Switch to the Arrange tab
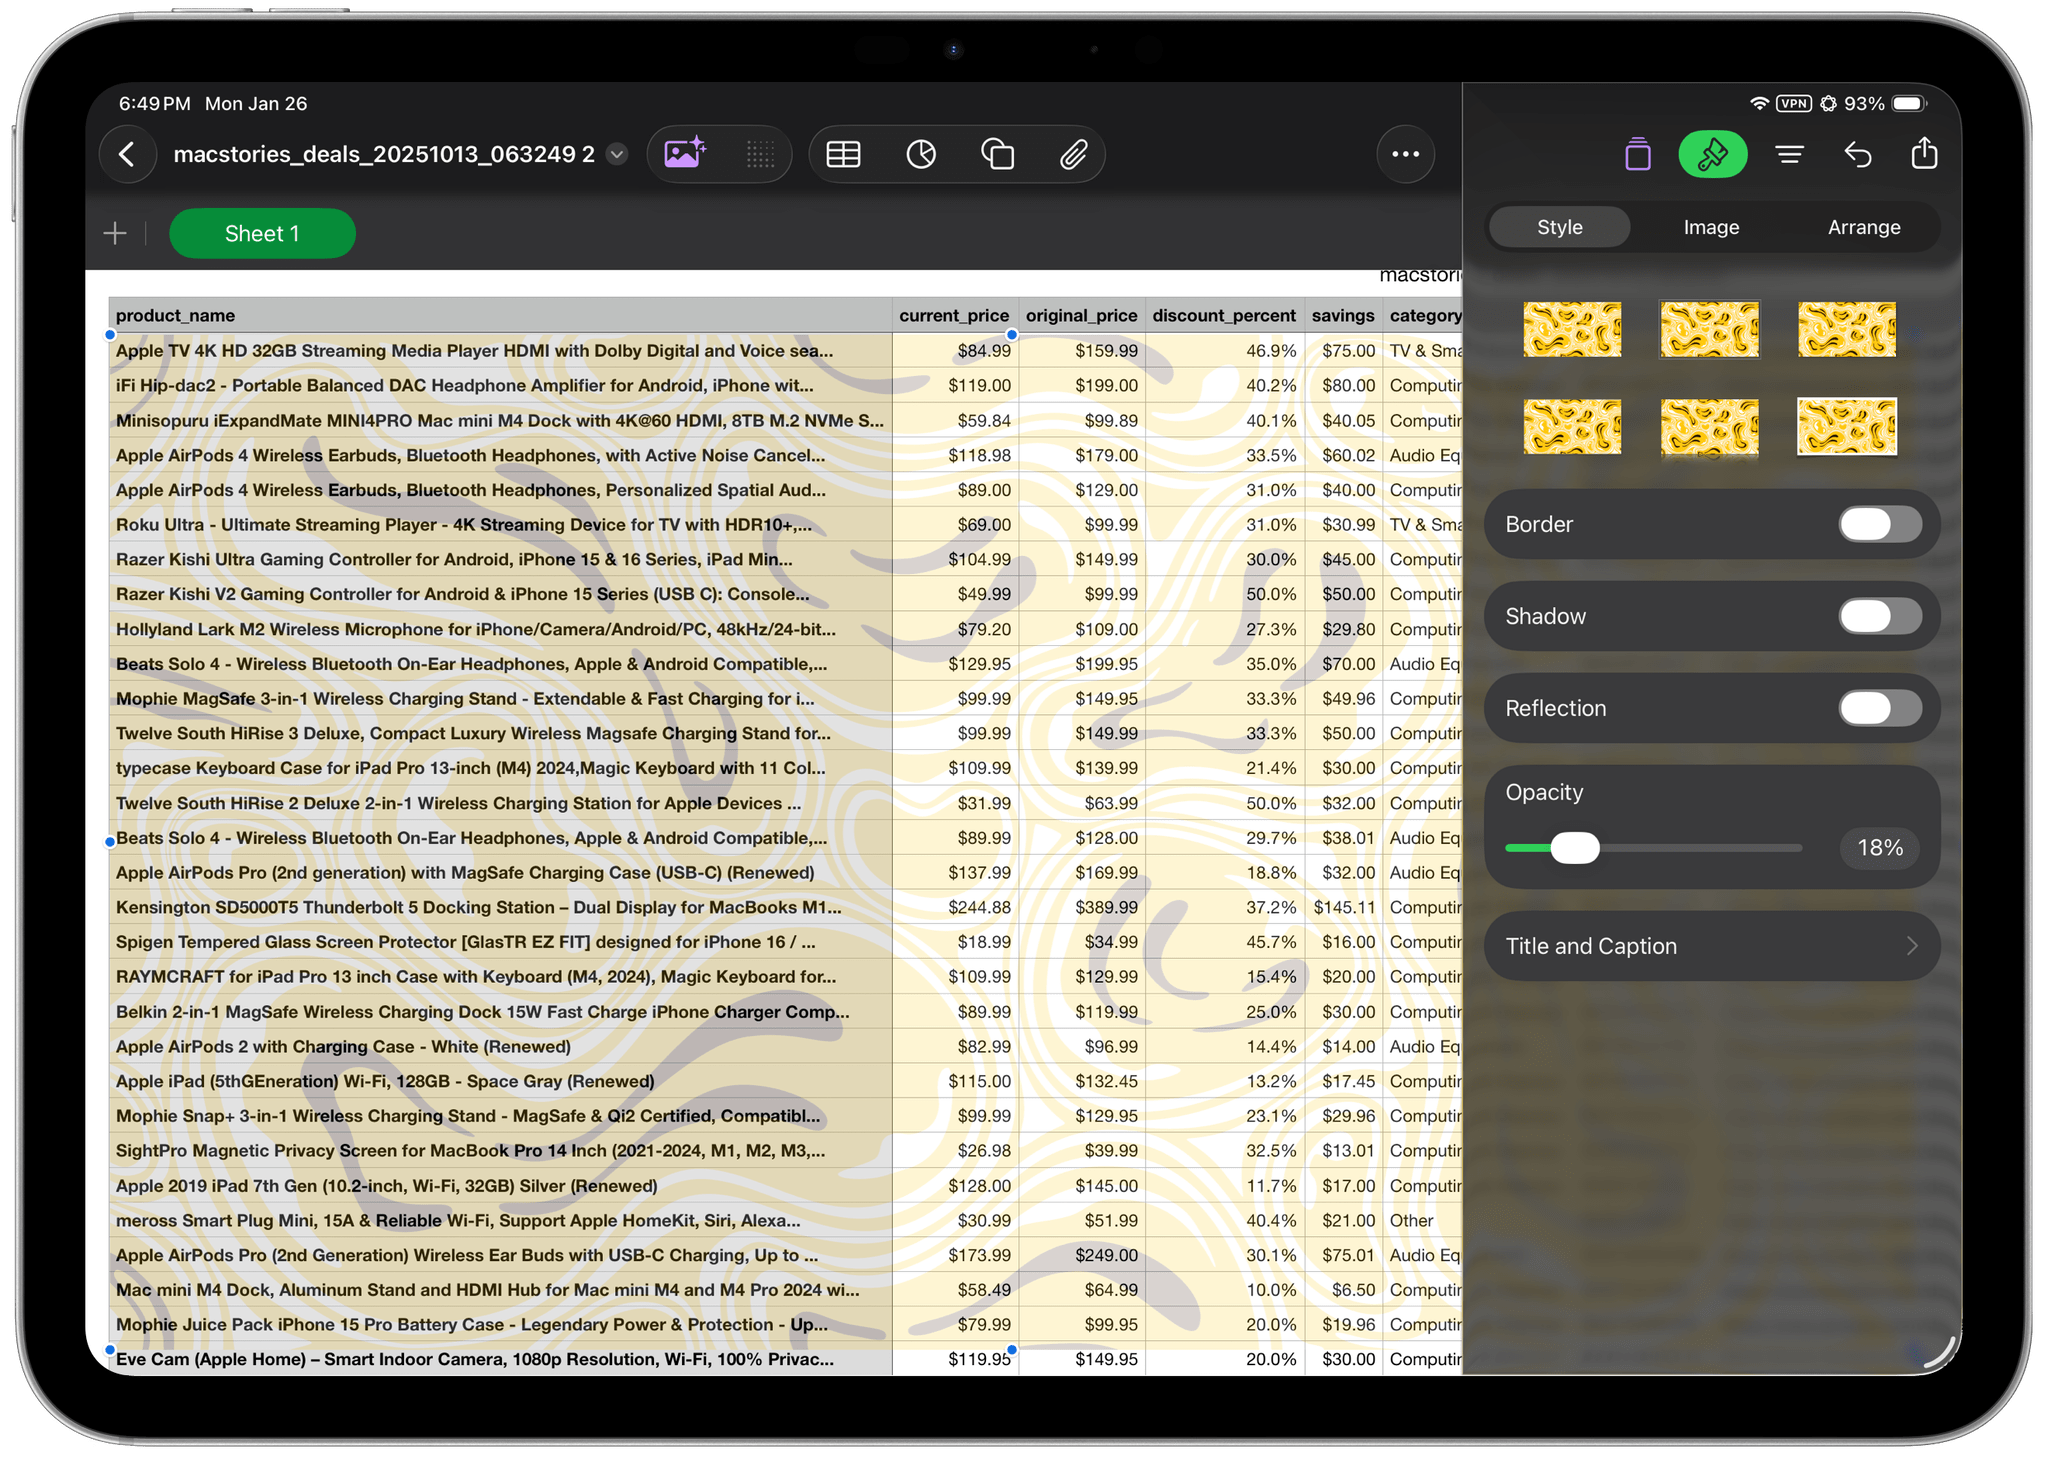 tap(1864, 227)
